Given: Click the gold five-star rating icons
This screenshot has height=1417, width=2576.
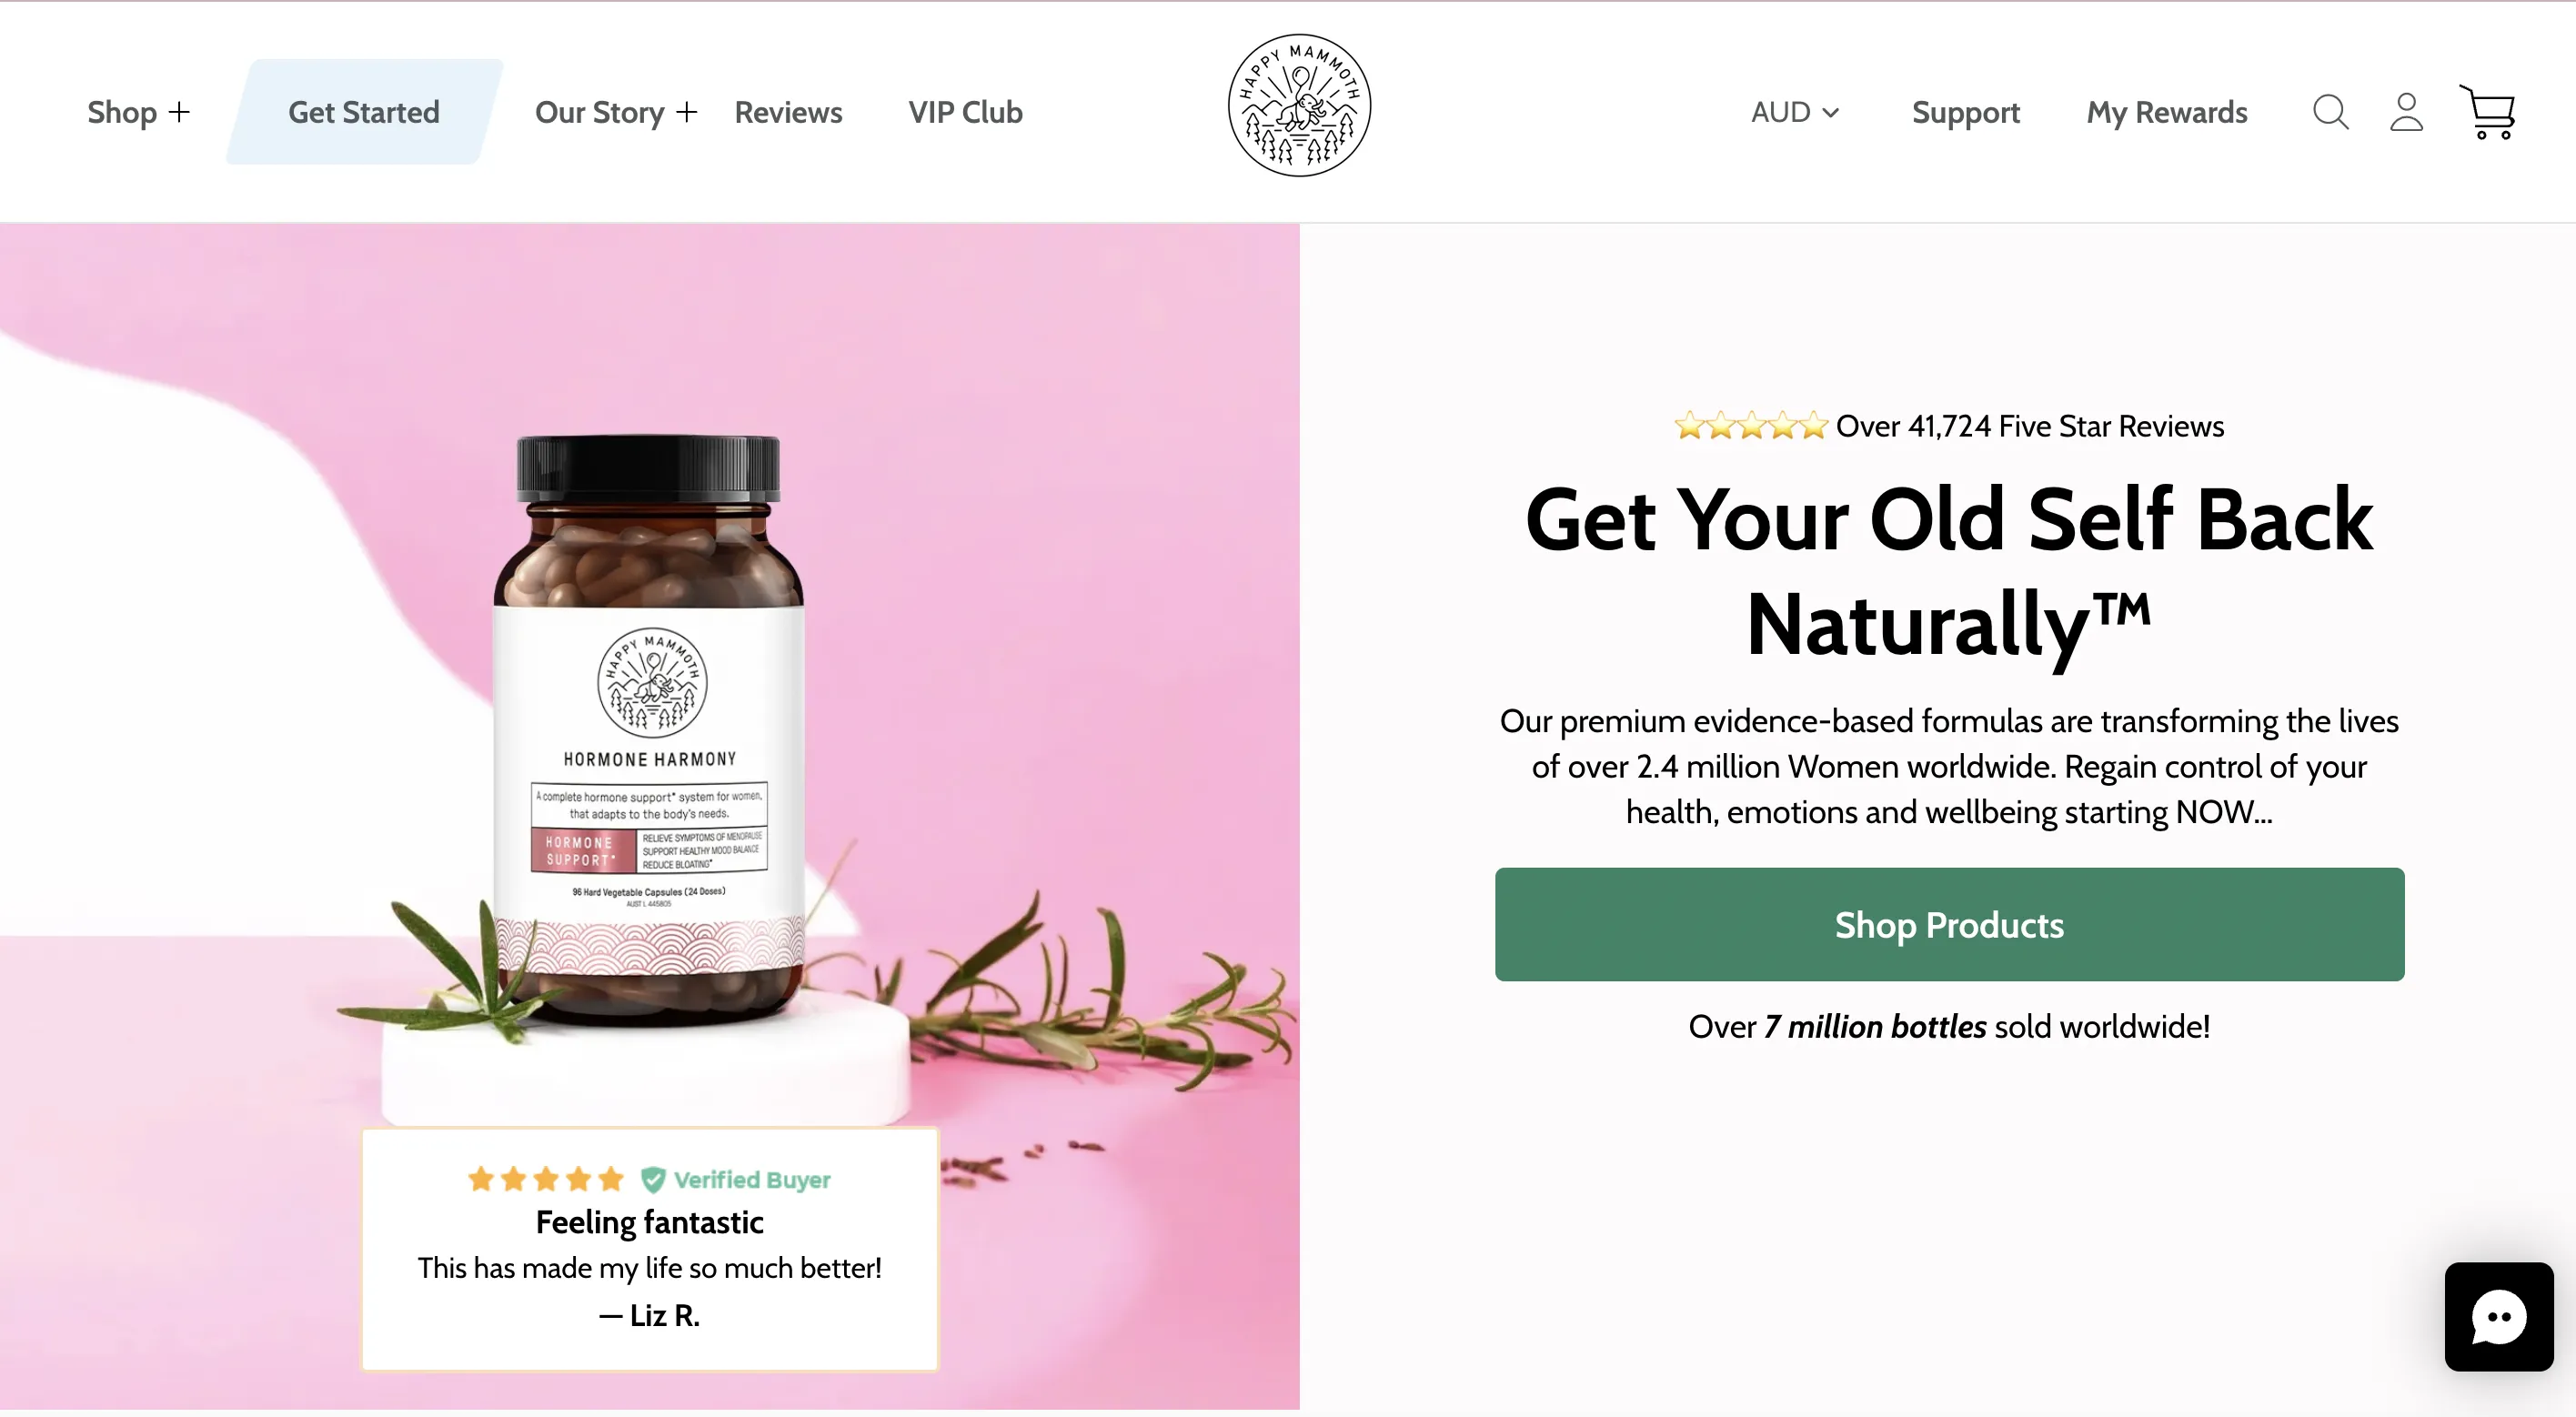Looking at the screenshot, I should (x=1751, y=426).
